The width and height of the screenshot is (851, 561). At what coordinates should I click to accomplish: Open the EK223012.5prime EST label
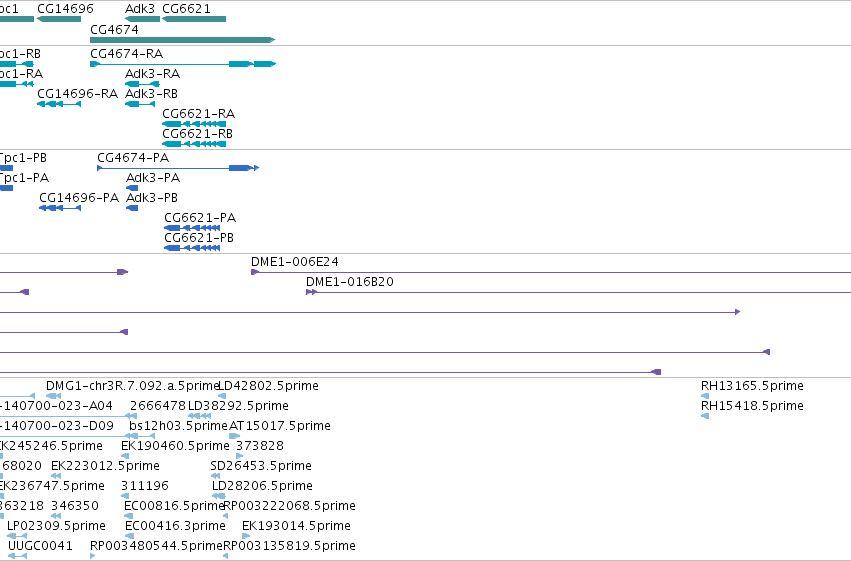(x=105, y=467)
